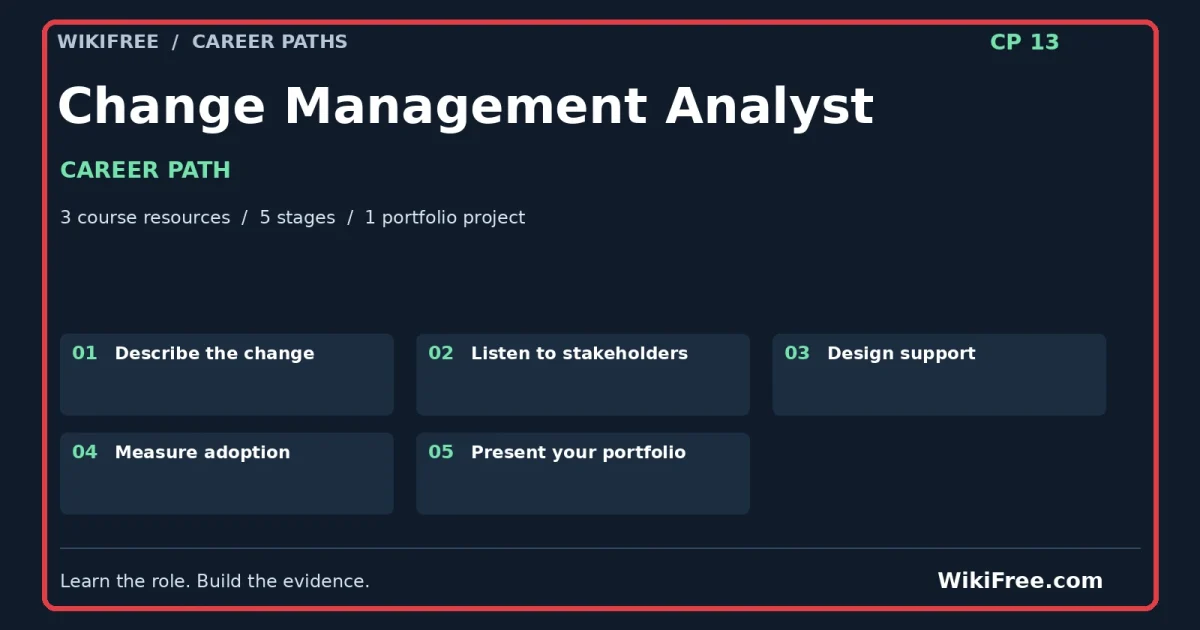1200x630 pixels.
Task: Click 'Learn the role. Build the evidence.' tagline
Action: click(x=215, y=581)
